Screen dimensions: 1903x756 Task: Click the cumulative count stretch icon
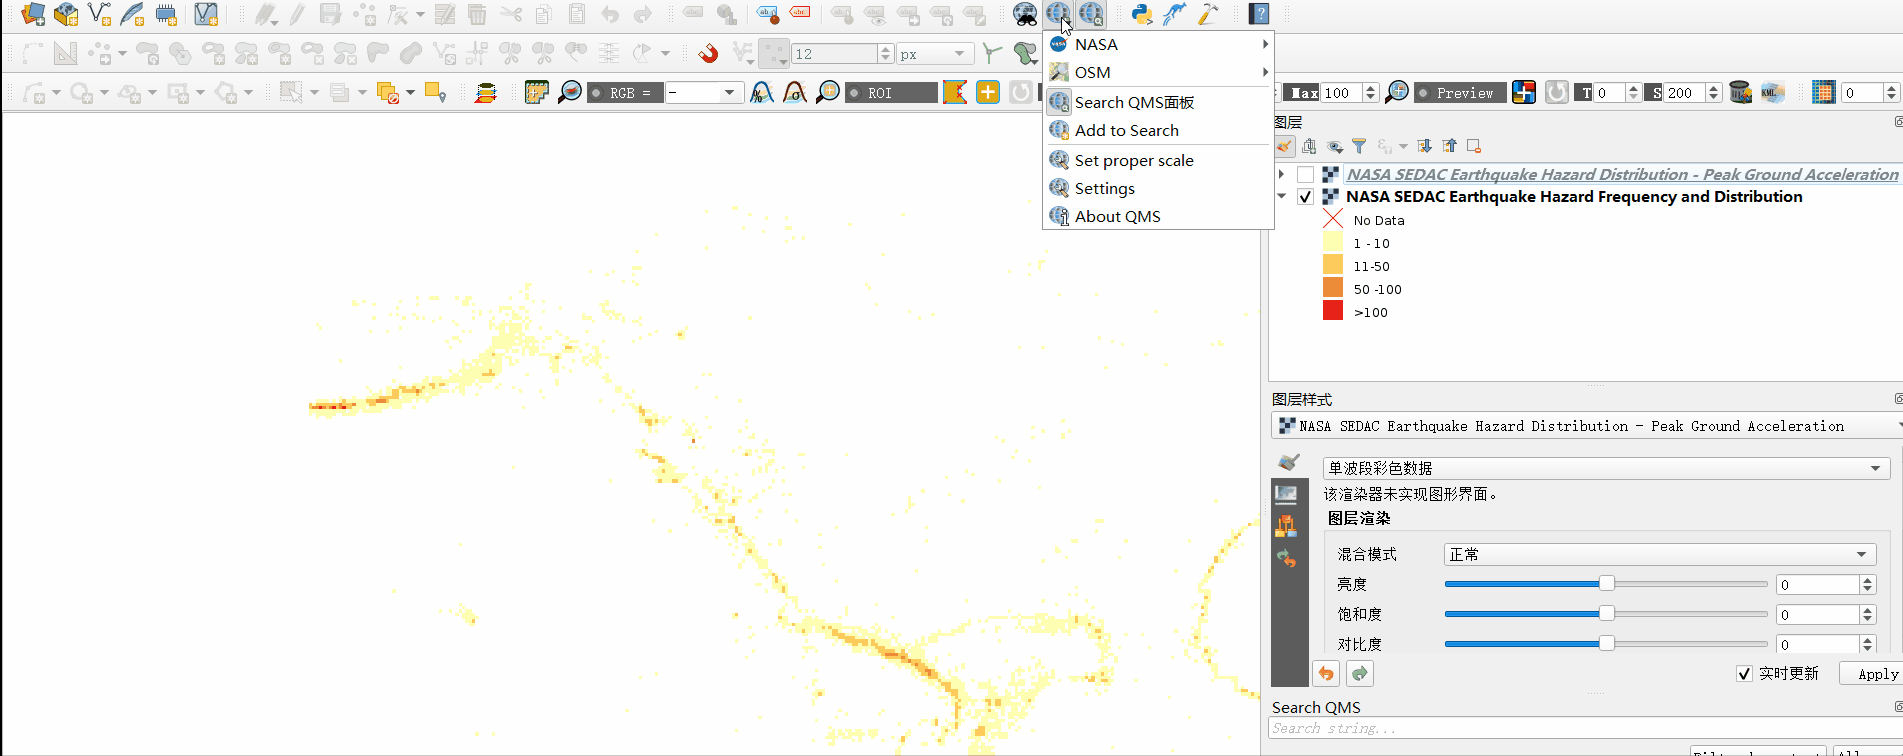coord(762,93)
